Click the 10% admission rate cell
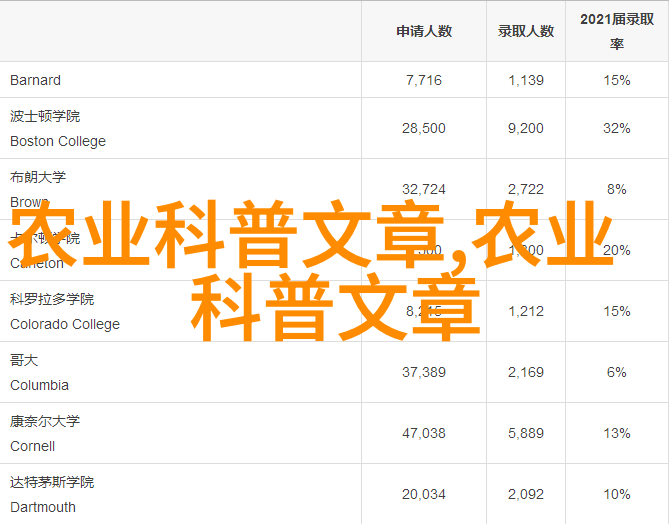Screen dimensions: 670x524 click(x=617, y=495)
